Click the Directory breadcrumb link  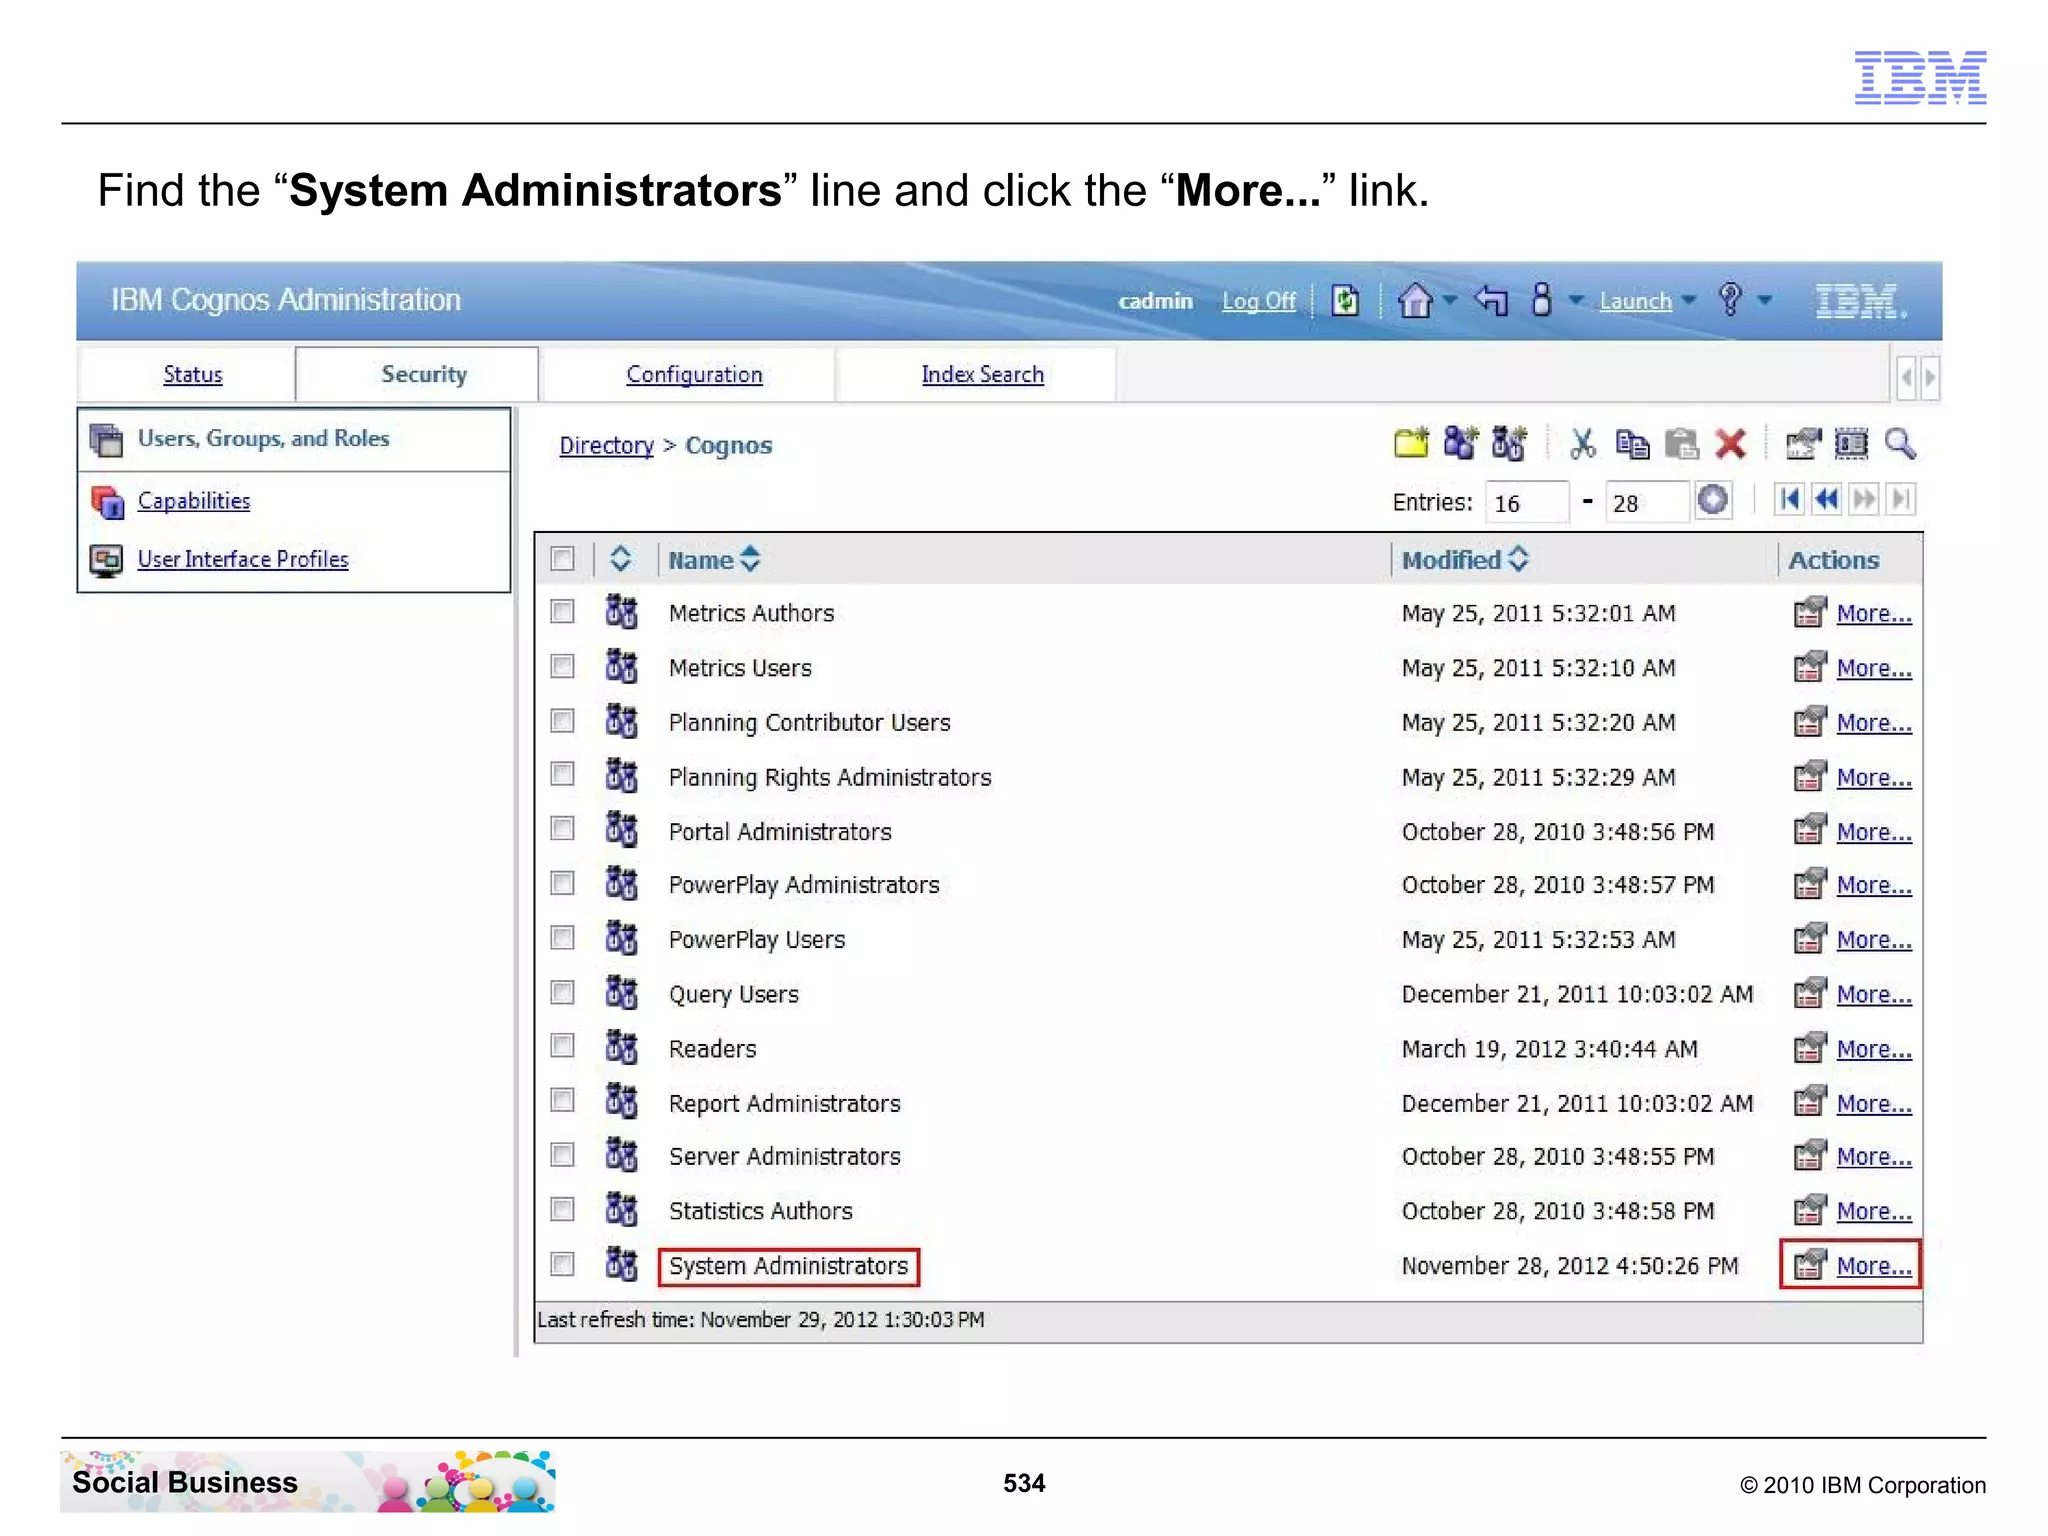pyautogui.click(x=606, y=445)
